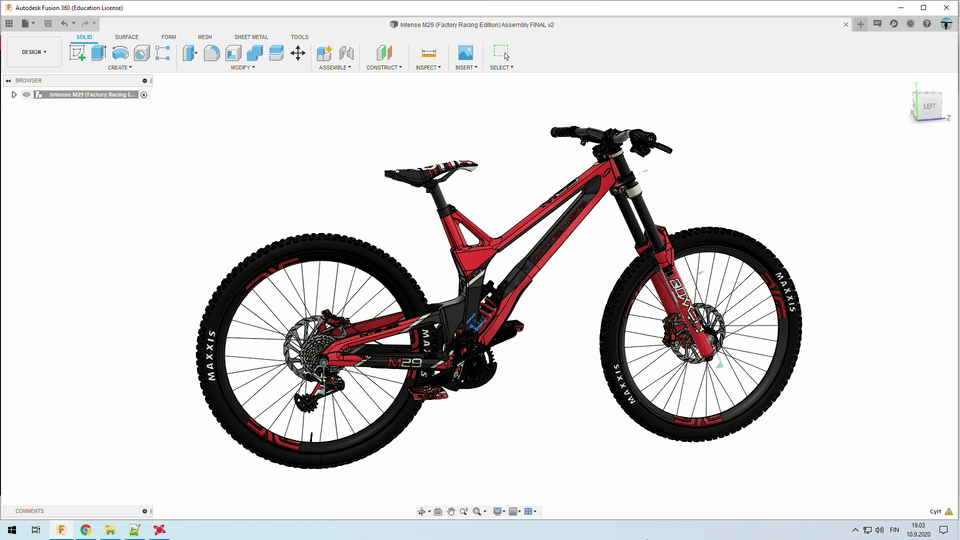Viewport: 960px width, 540px height.
Task: Select the Measure tool
Action: tap(429, 53)
